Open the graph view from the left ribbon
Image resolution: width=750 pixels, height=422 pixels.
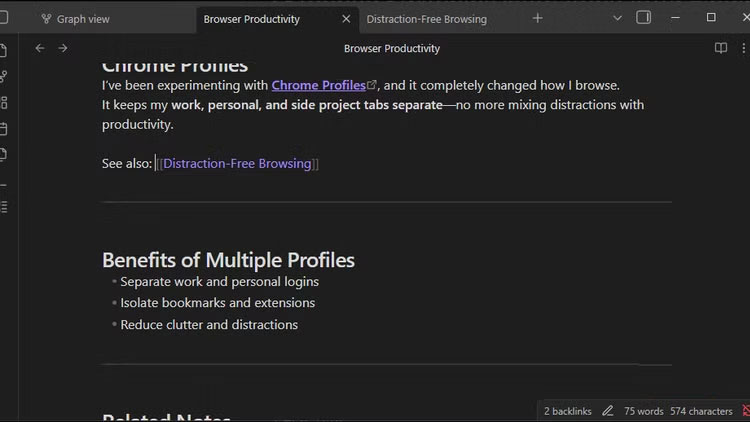tap(4, 76)
